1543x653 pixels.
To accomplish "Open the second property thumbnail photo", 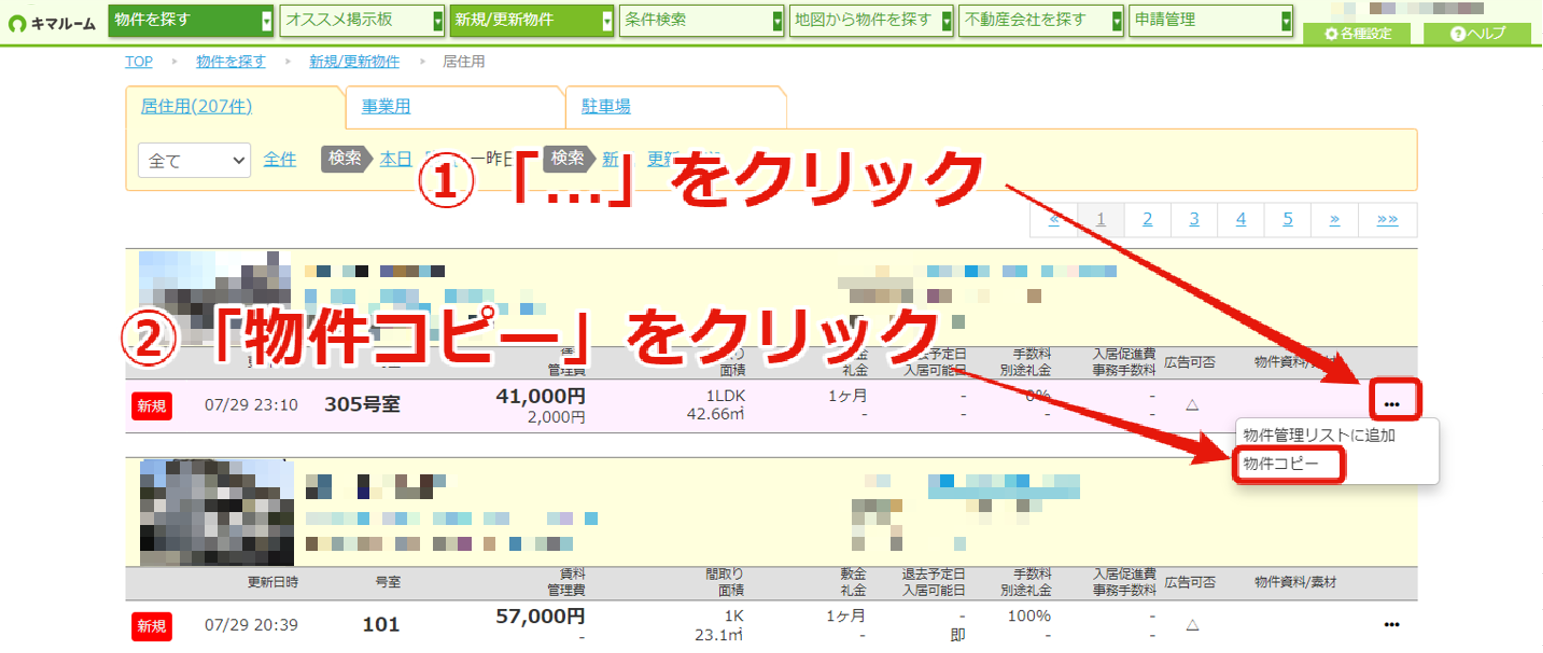I will point(217,513).
